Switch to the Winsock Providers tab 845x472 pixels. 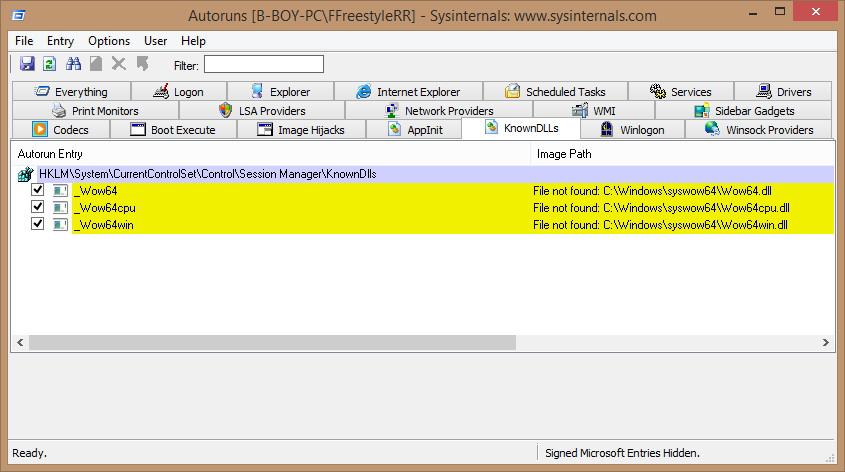(759, 130)
